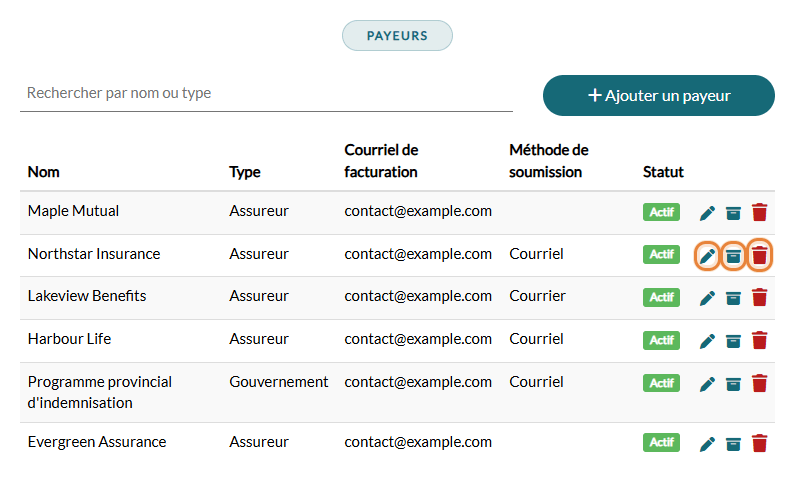
Task: Click the Courrier submission method cell
Action: coord(537,296)
